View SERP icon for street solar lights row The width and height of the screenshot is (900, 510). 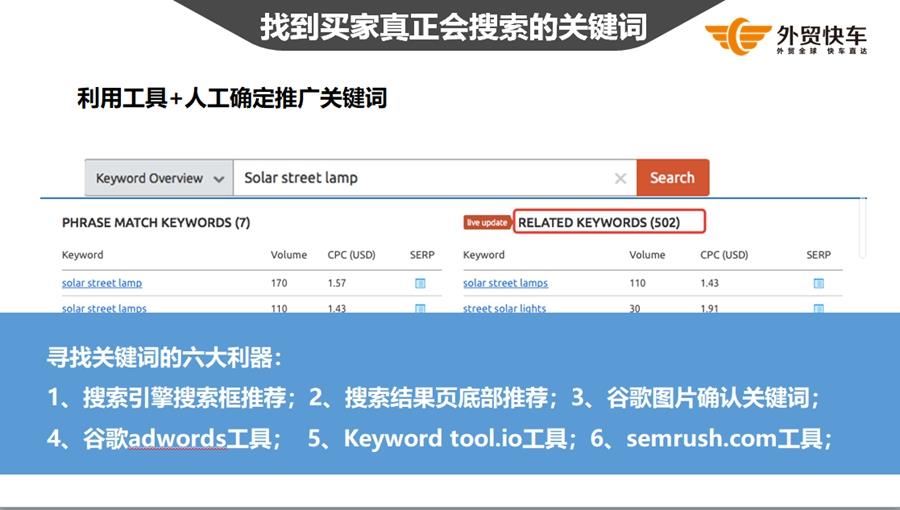818,308
